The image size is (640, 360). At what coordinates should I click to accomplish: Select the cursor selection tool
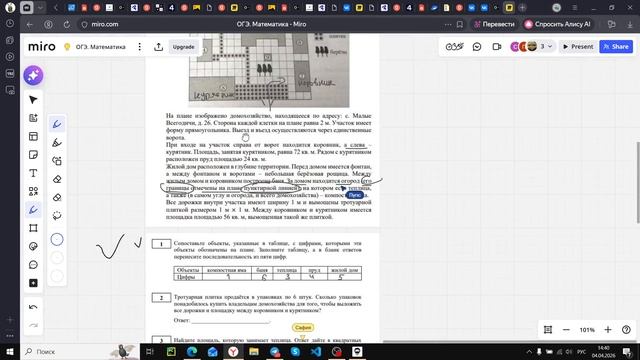33,100
